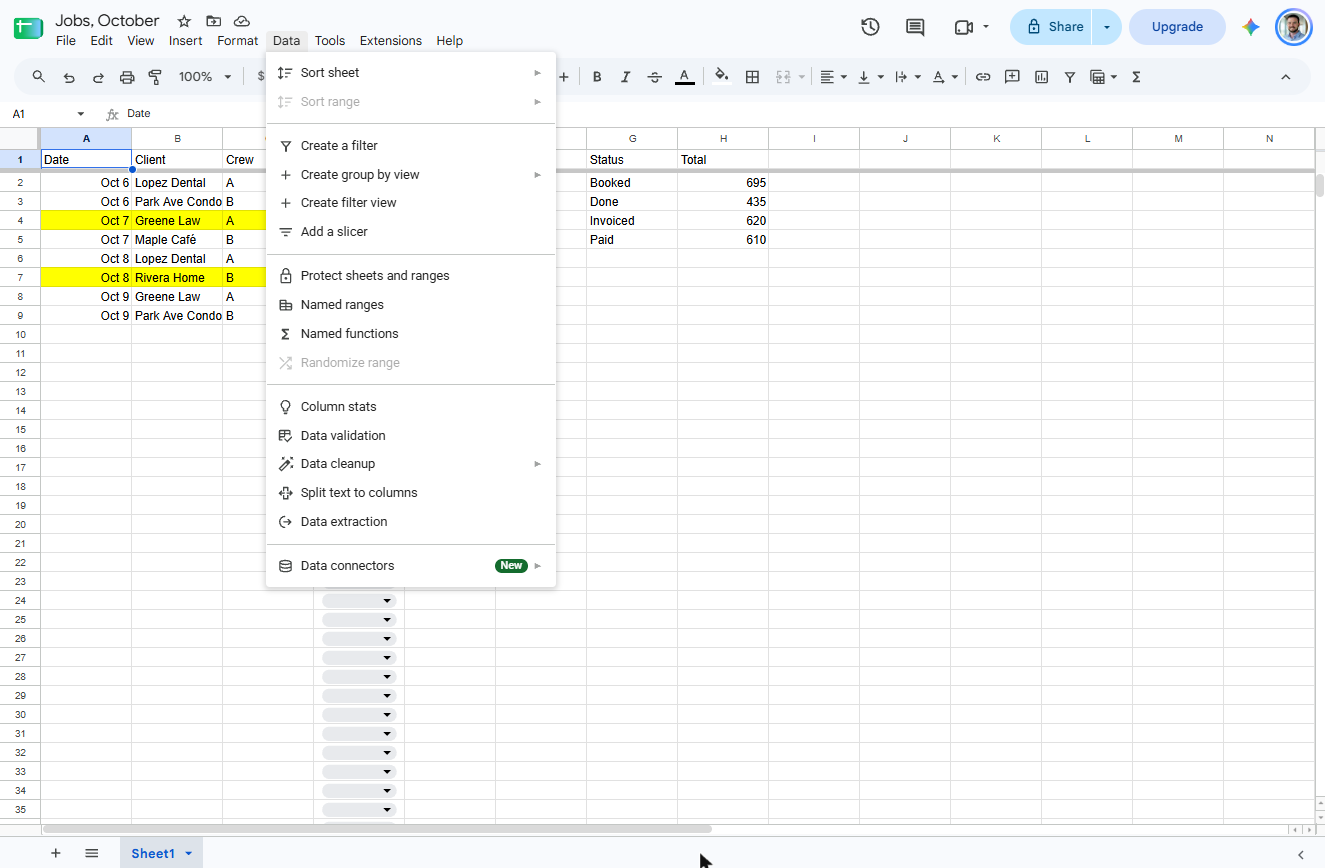Screen dimensions: 1325x868
Task: Click the funnel filter icon in toolbar
Action: [1070, 77]
